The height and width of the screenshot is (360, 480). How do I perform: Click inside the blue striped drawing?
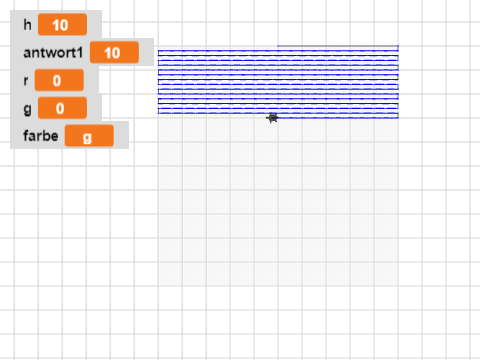tap(278, 82)
